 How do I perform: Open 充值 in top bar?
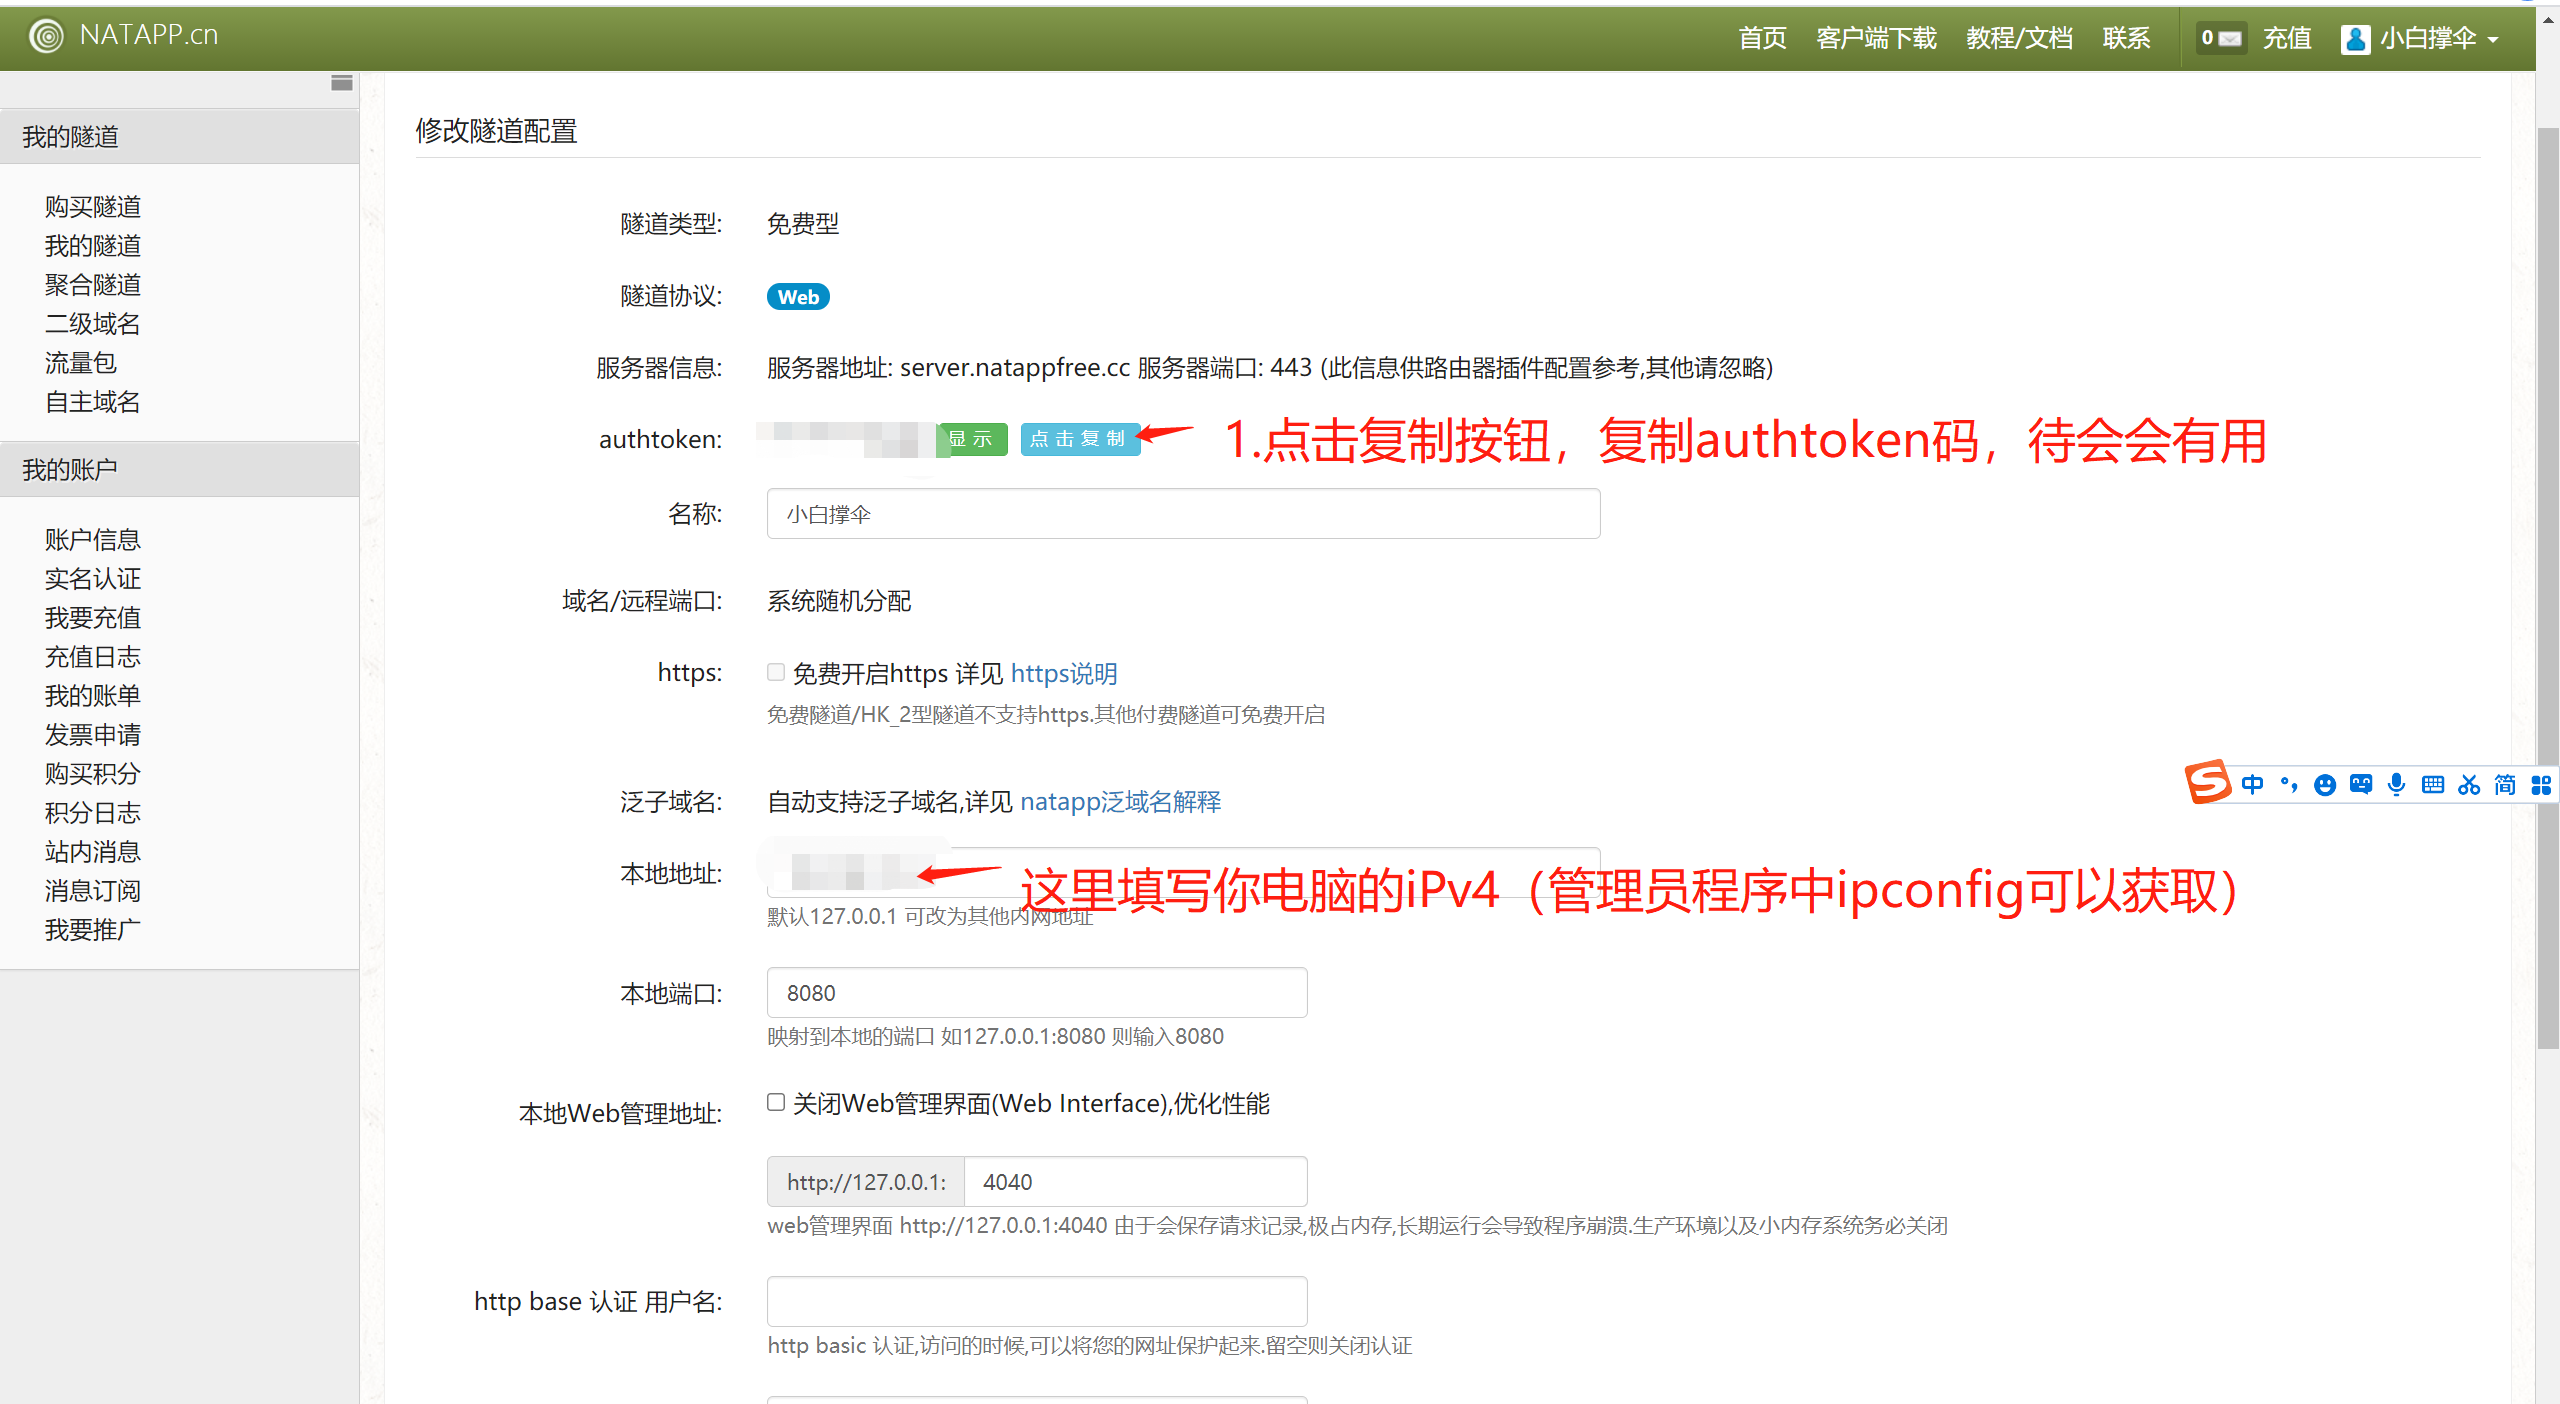click(x=2287, y=39)
